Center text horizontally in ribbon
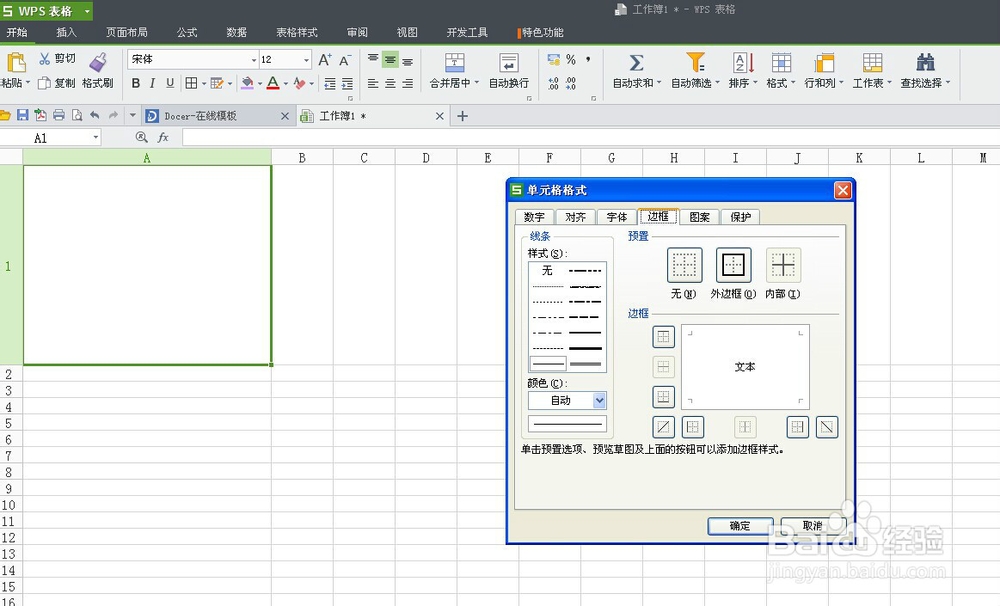 coord(390,84)
